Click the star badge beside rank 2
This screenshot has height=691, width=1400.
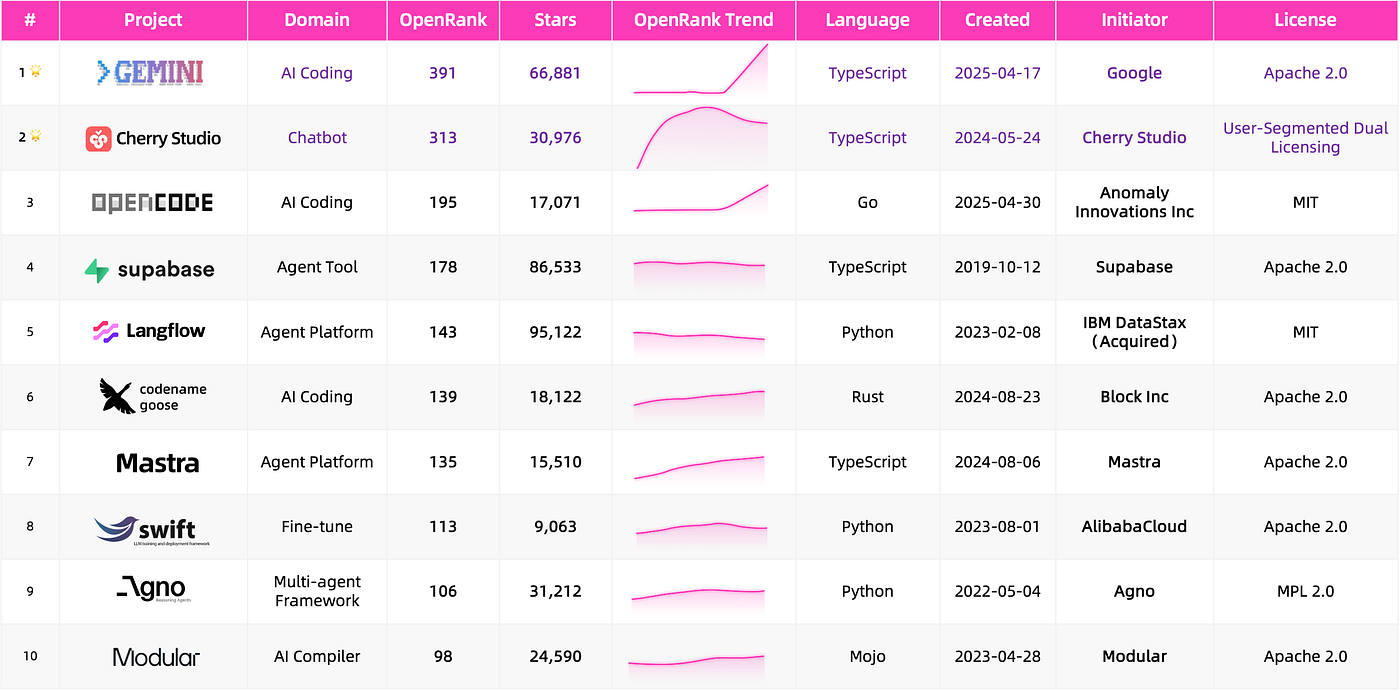point(36,137)
